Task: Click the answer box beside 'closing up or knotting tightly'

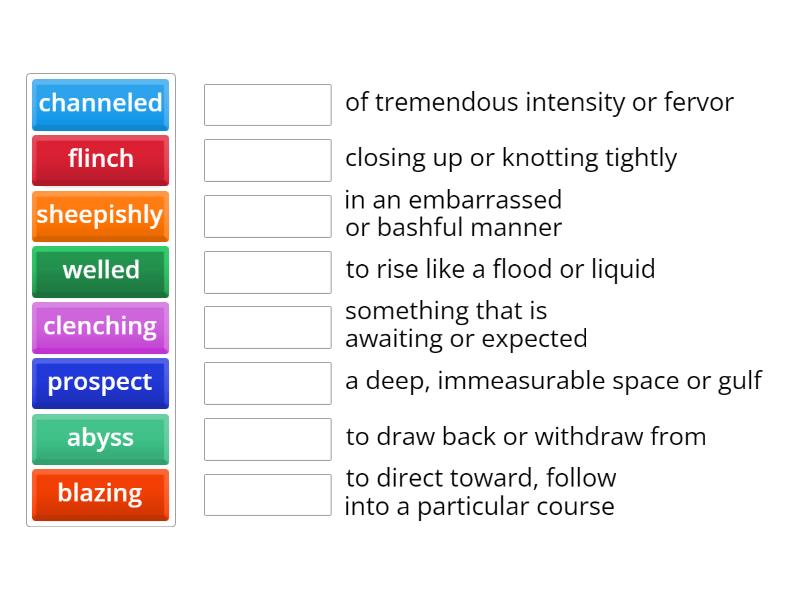Action: (x=267, y=158)
